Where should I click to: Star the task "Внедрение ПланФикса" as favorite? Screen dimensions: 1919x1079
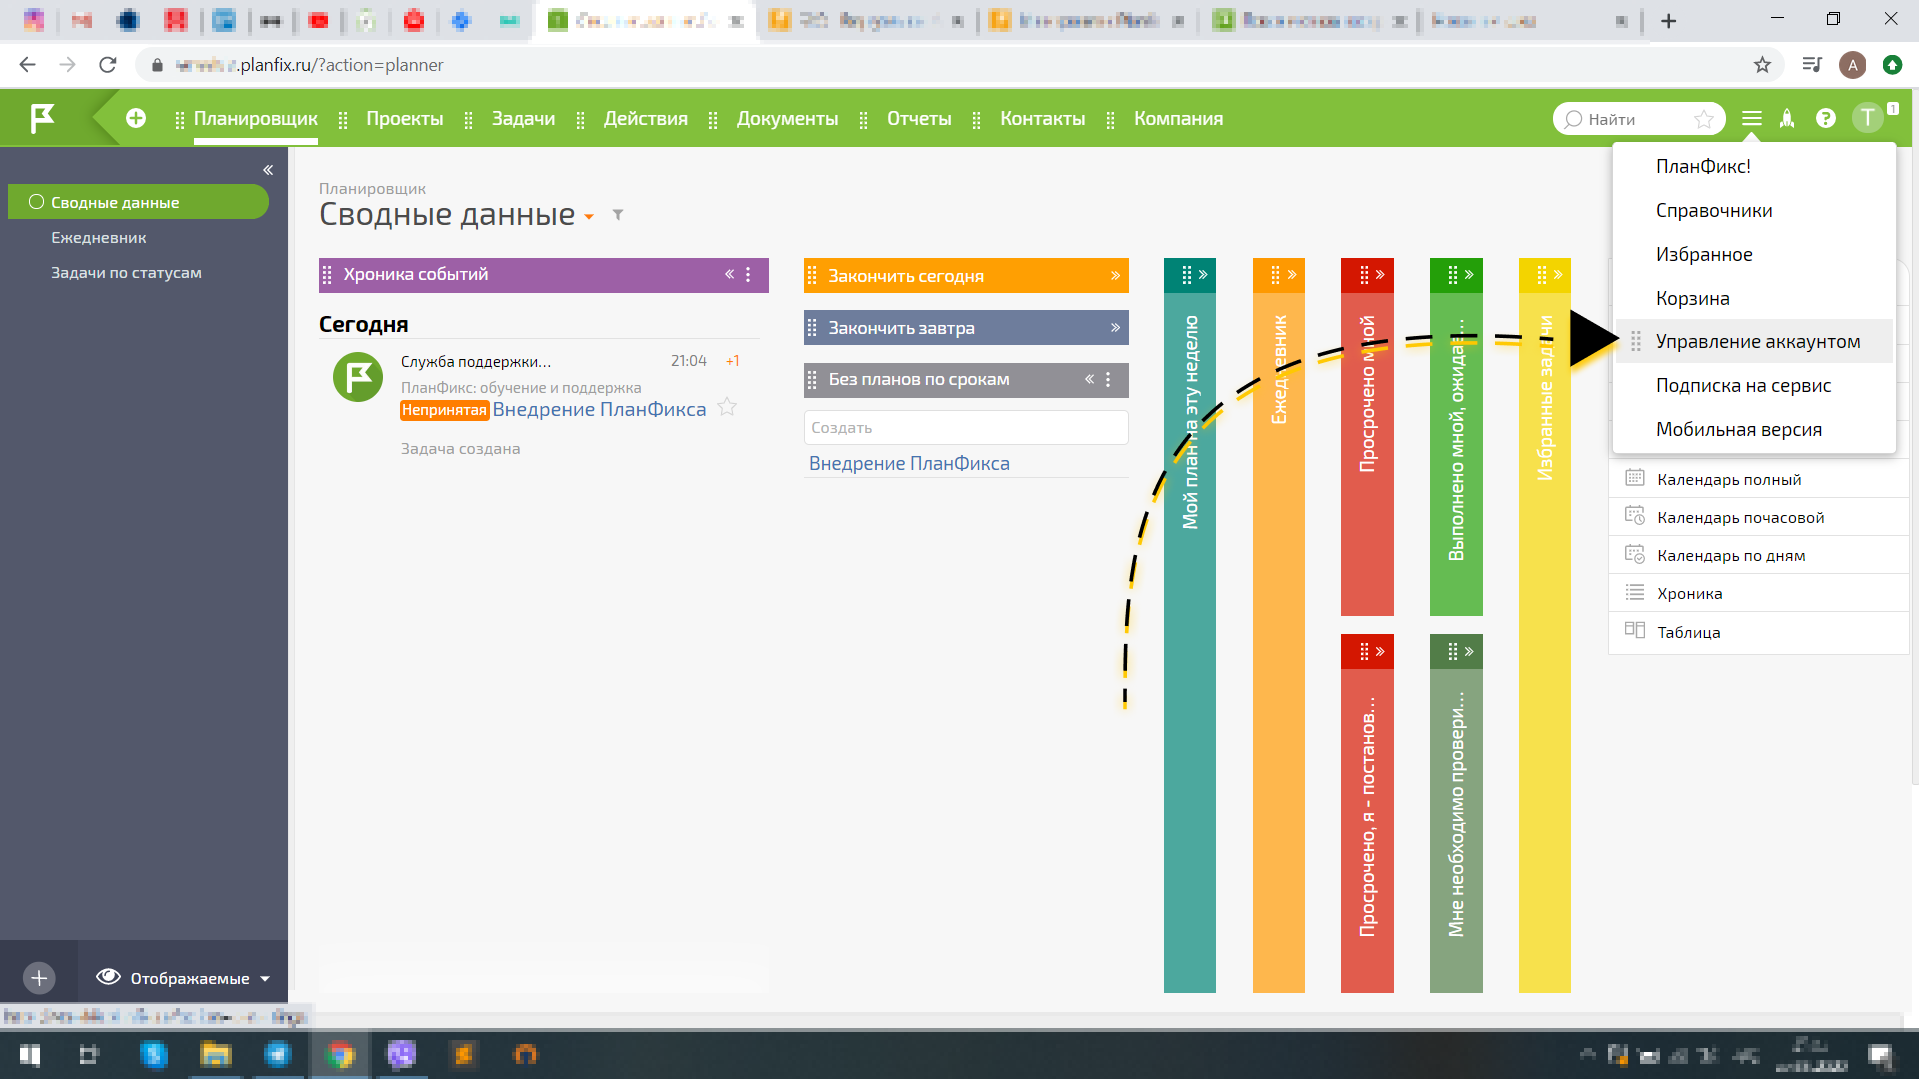click(728, 407)
